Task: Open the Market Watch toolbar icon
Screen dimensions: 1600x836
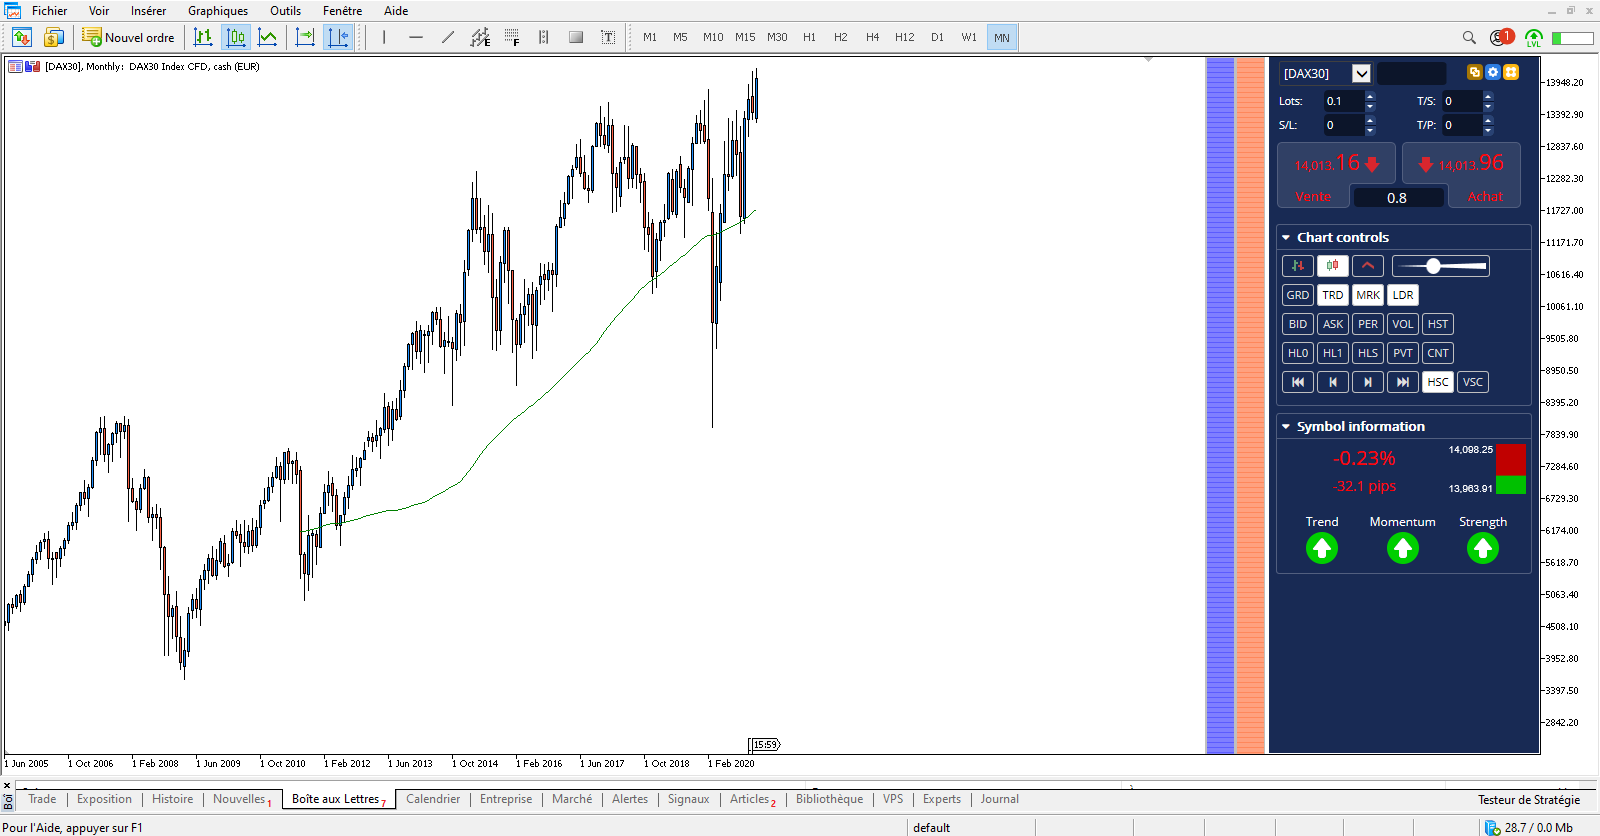Action: tap(22, 38)
